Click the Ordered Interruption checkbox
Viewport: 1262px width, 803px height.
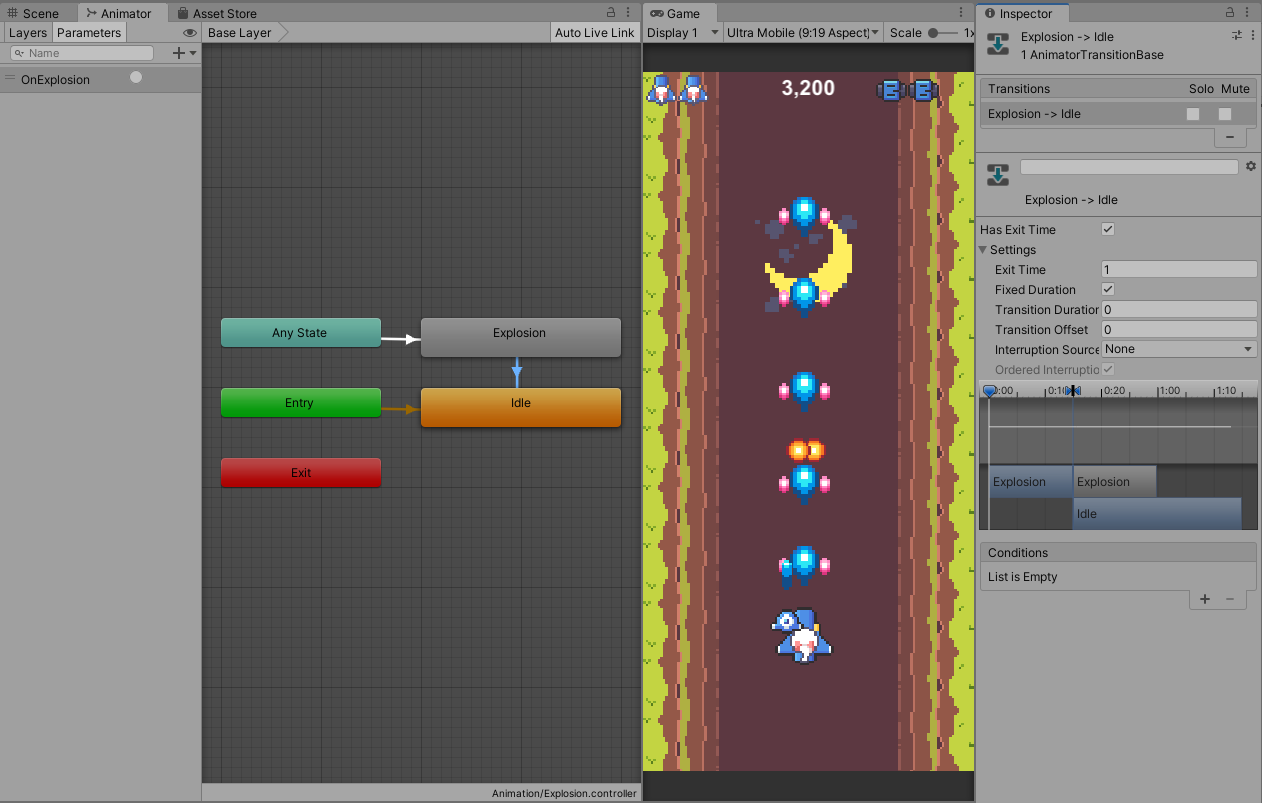click(1108, 369)
